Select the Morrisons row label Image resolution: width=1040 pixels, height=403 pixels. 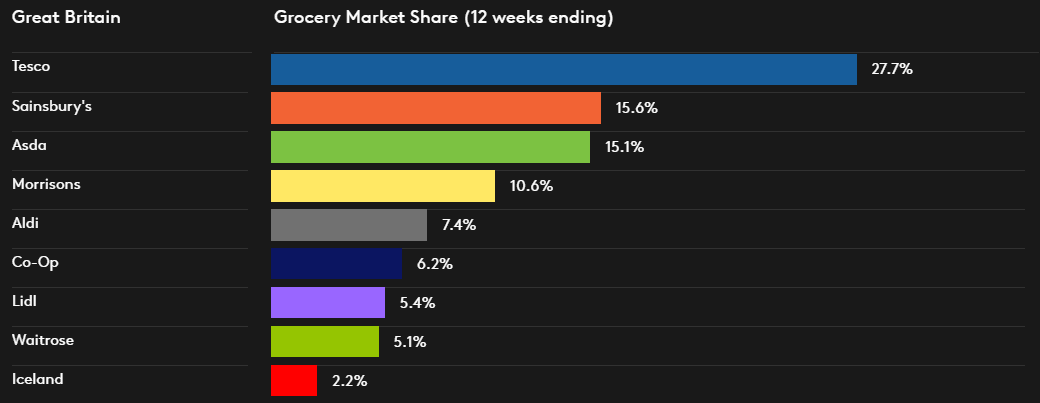(46, 184)
